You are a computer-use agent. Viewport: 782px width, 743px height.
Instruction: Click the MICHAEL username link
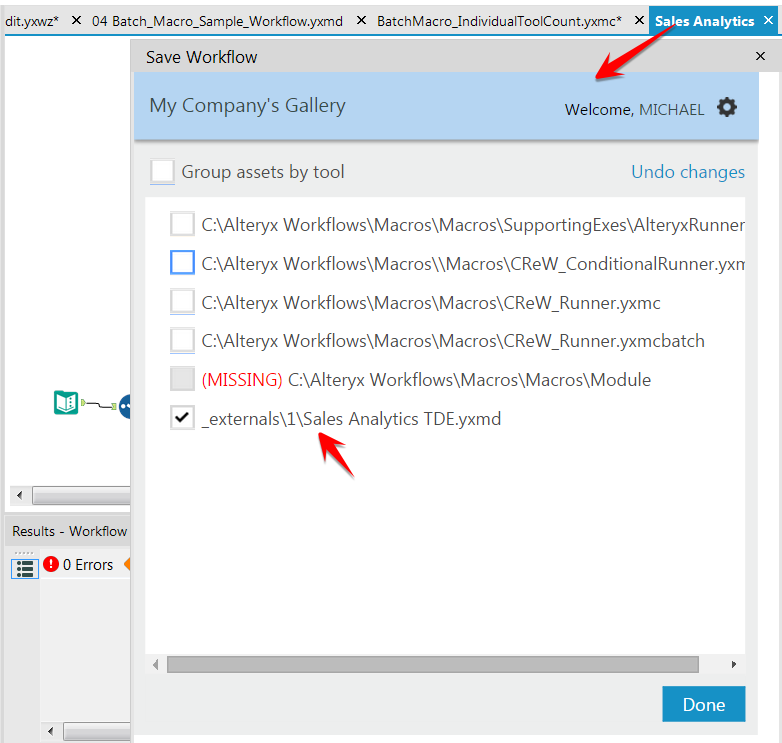coord(671,110)
